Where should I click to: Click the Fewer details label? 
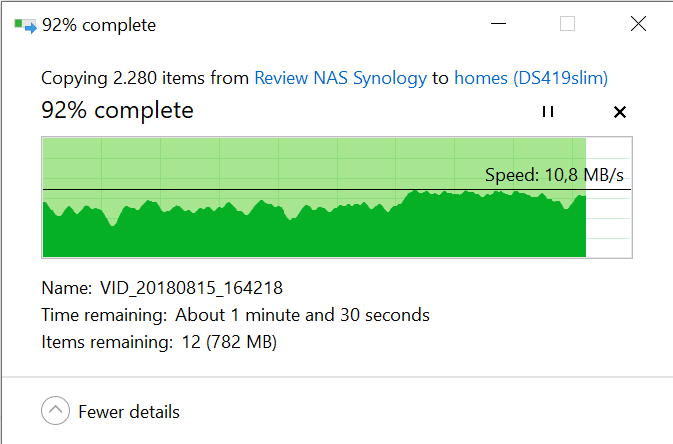(x=129, y=412)
